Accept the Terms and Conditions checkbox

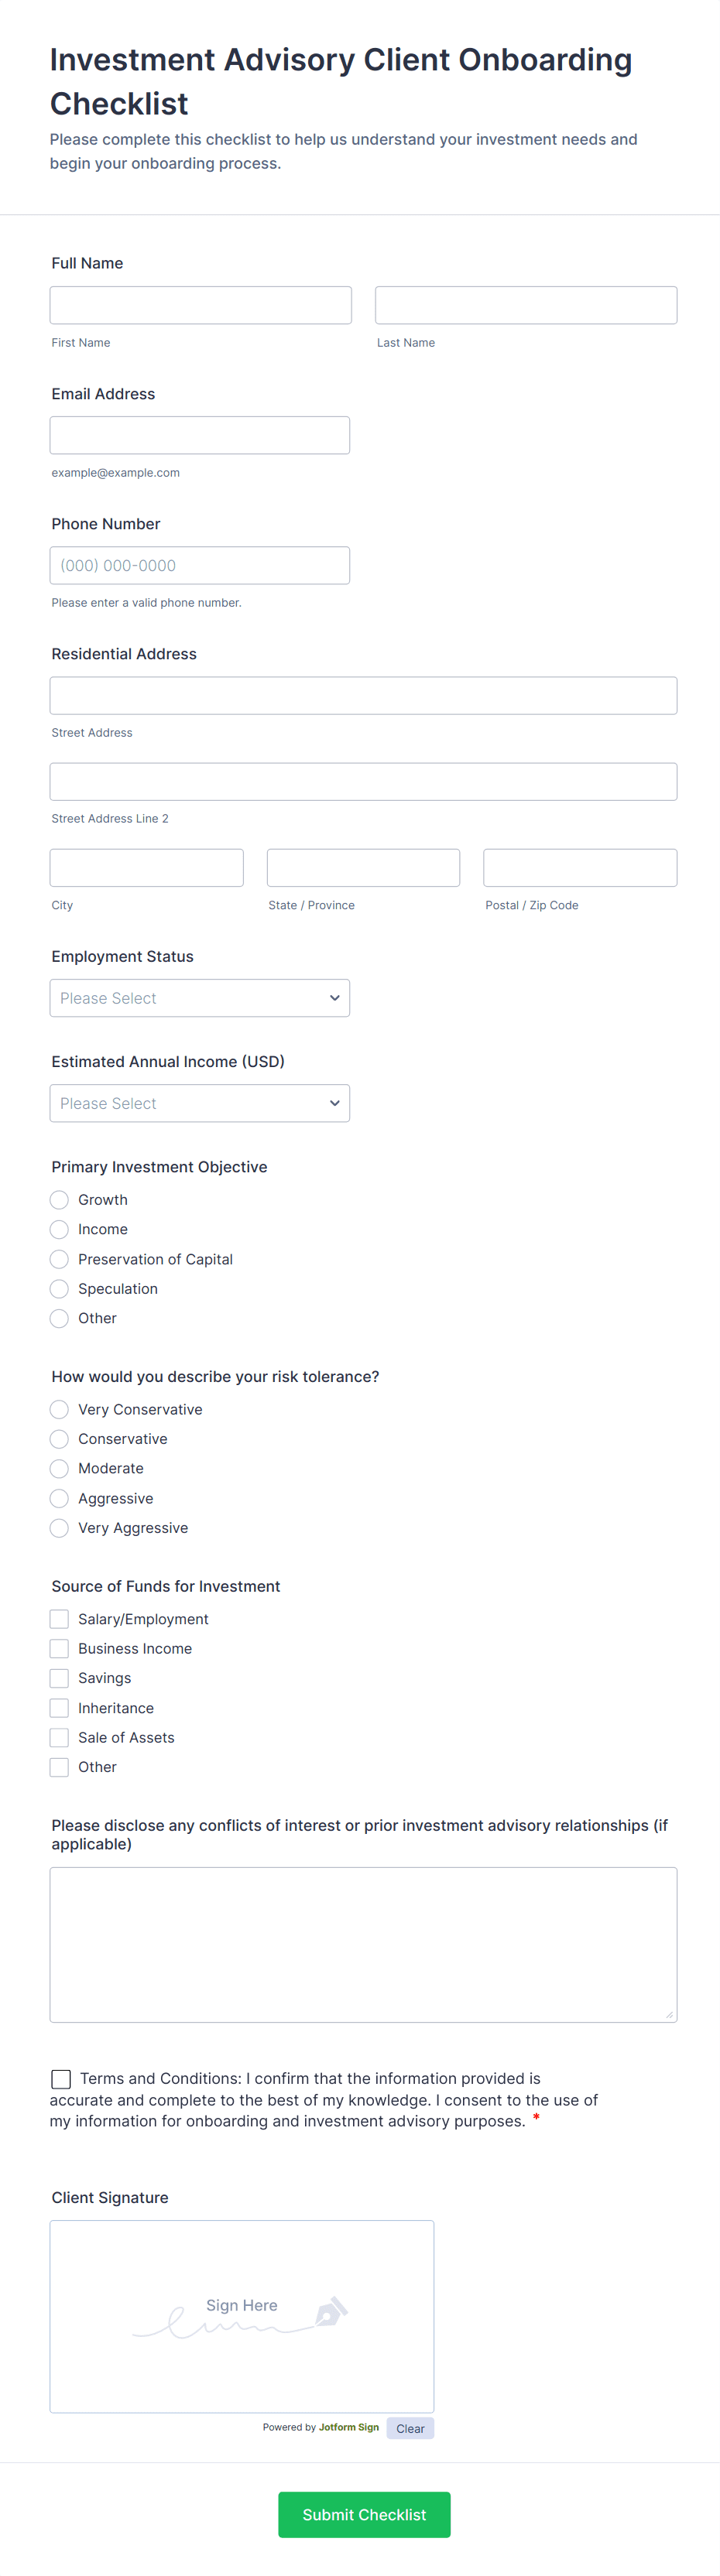tap(61, 2079)
